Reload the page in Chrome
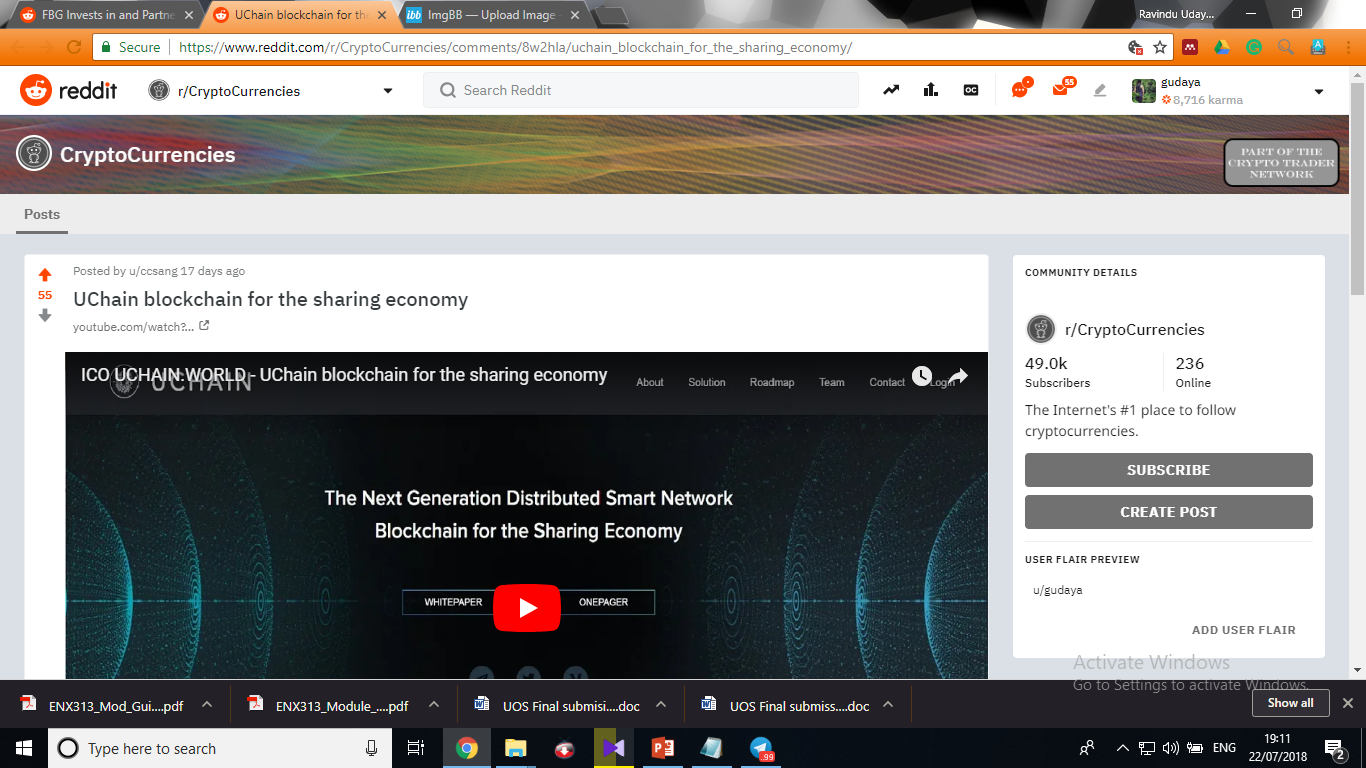The width and height of the screenshot is (1366, 768). pos(74,47)
